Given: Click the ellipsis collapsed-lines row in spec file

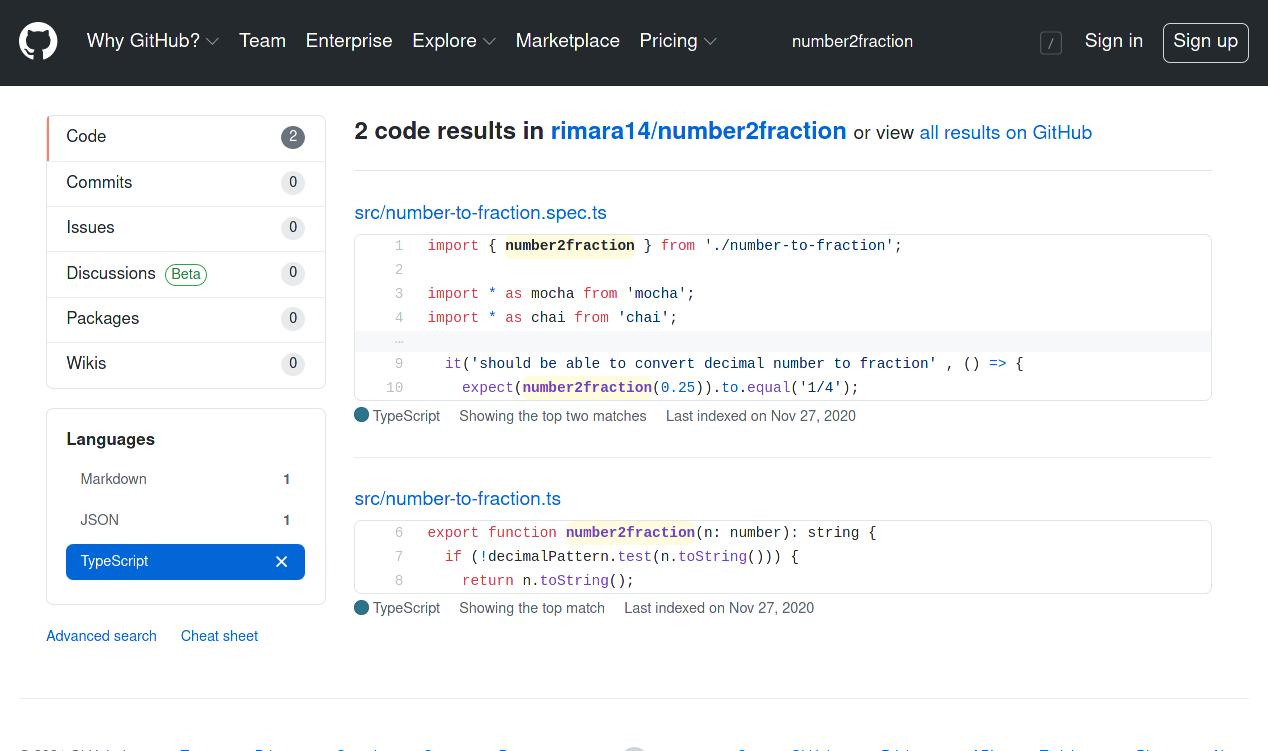Looking at the screenshot, I should coord(783,341).
